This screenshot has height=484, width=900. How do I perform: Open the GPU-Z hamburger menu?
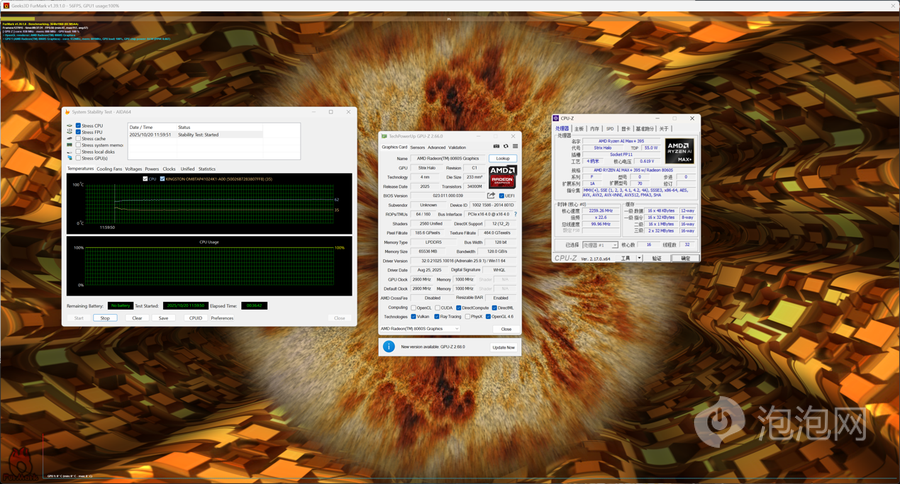pyautogui.click(x=514, y=147)
